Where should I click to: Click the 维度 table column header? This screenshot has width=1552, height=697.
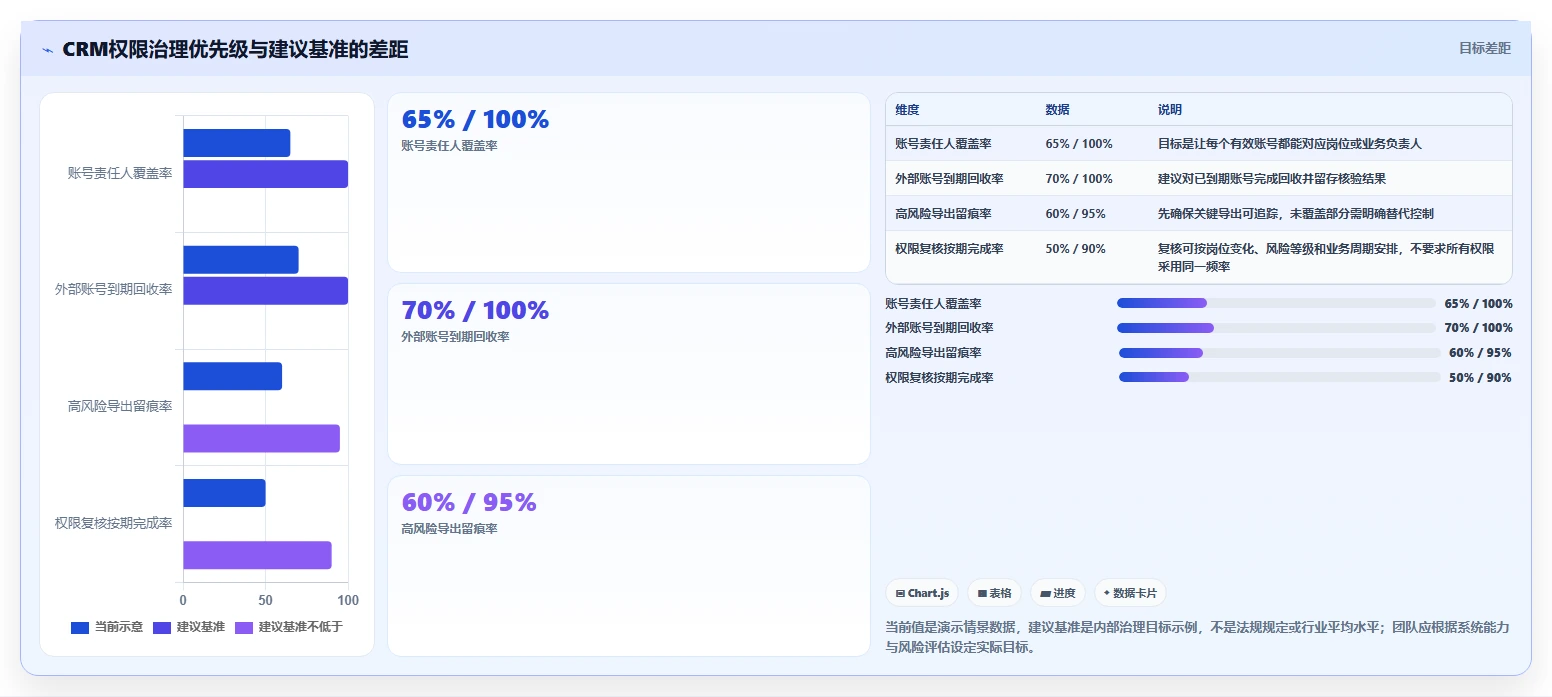click(907, 110)
